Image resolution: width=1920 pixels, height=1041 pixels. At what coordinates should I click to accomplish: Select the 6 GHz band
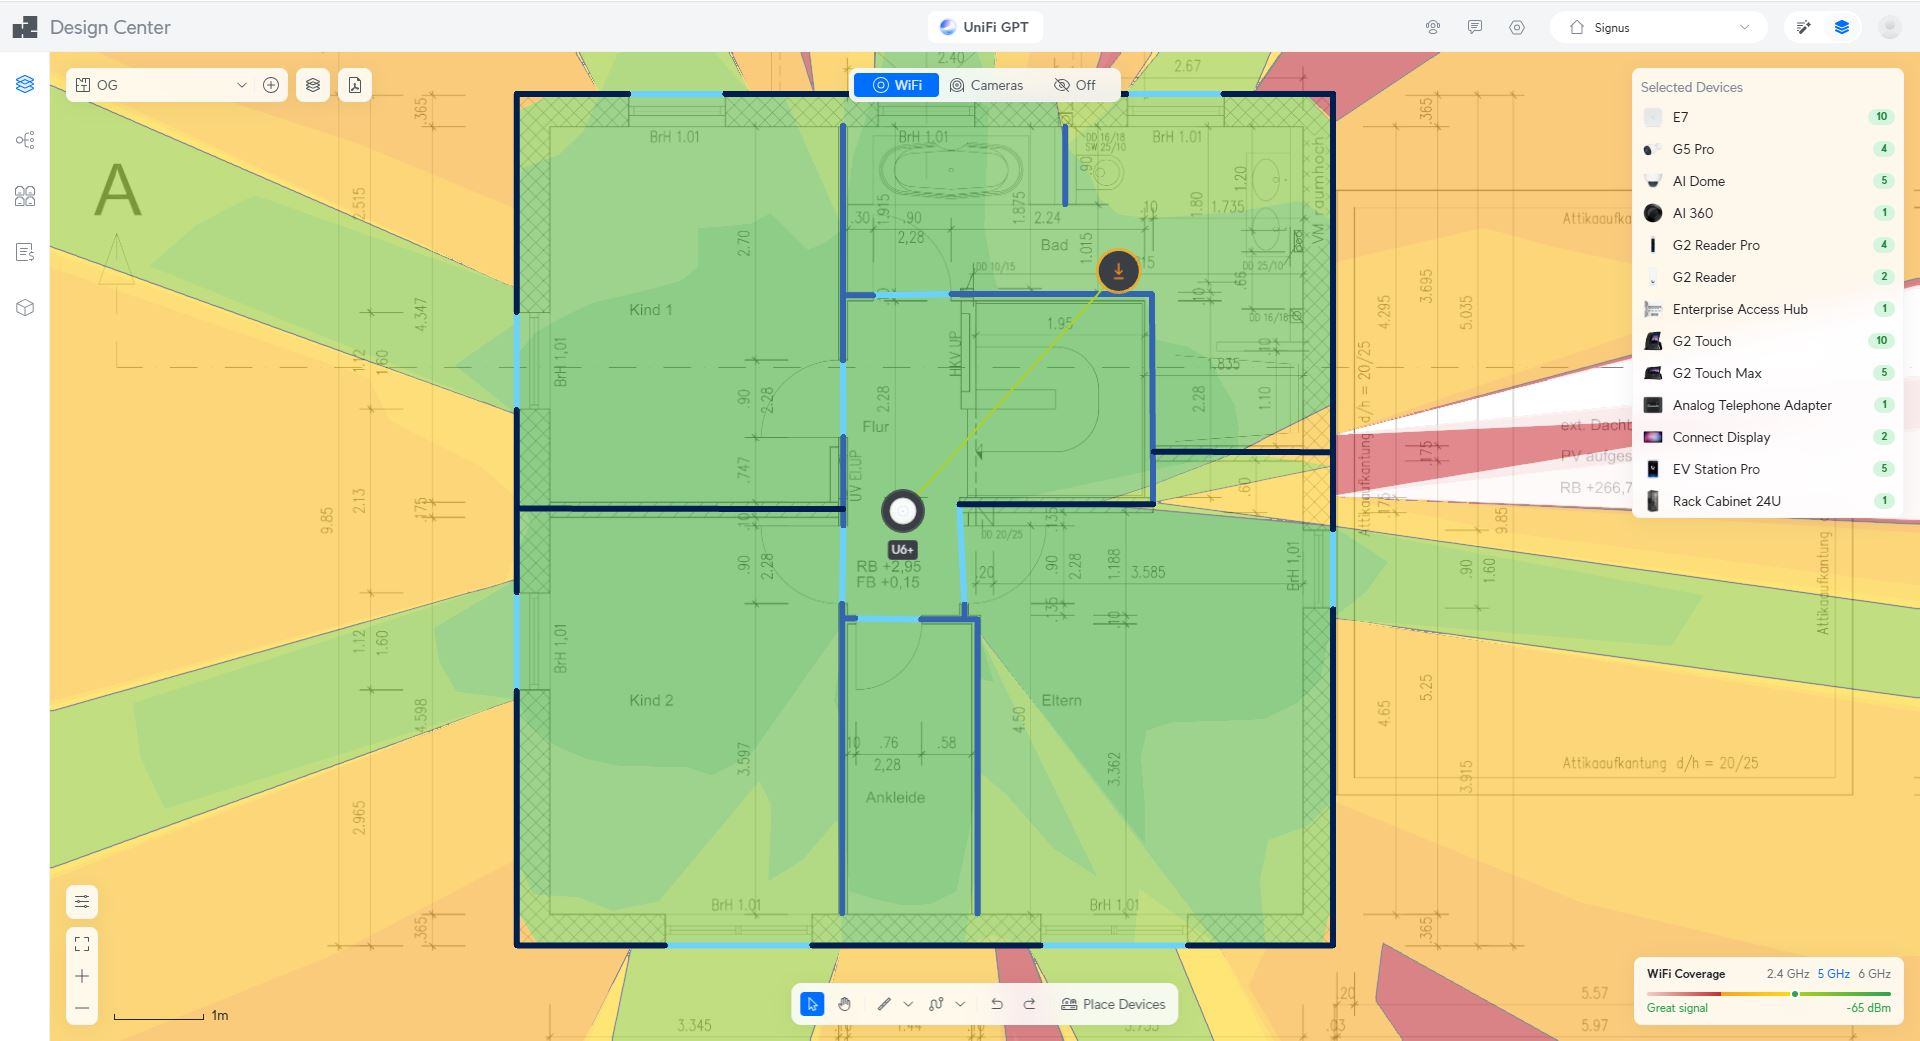(x=1874, y=973)
